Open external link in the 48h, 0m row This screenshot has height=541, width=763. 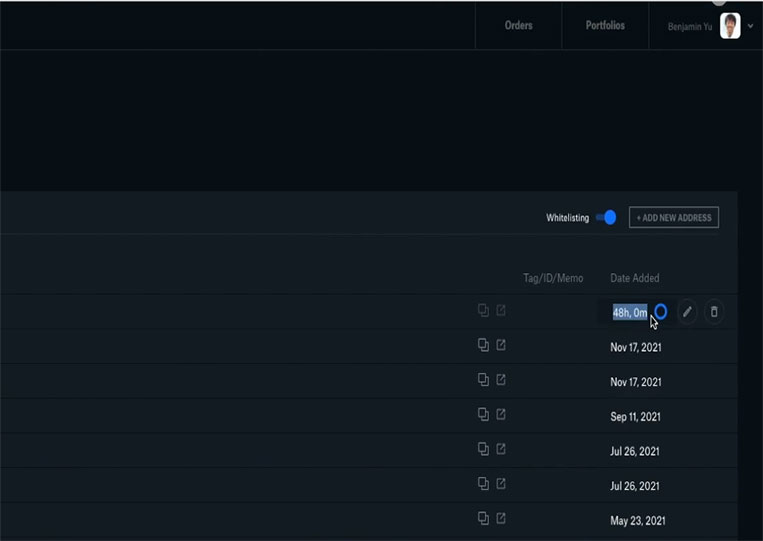pos(501,310)
